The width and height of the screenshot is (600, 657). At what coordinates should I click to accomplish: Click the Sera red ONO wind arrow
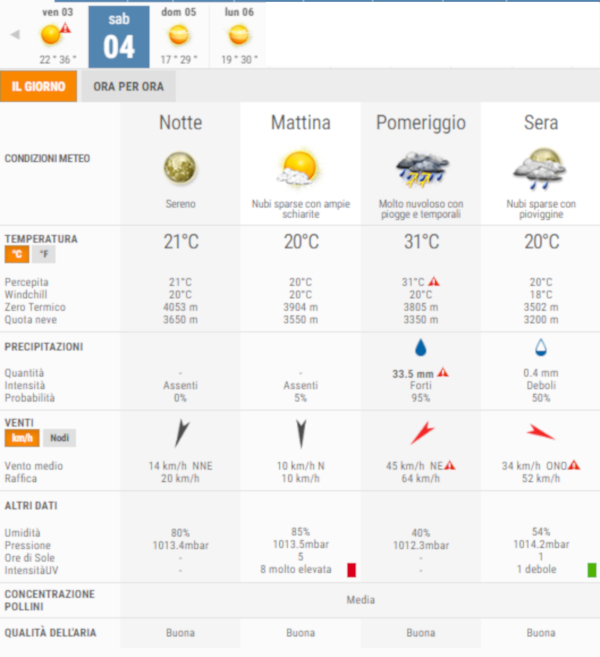tap(541, 432)
